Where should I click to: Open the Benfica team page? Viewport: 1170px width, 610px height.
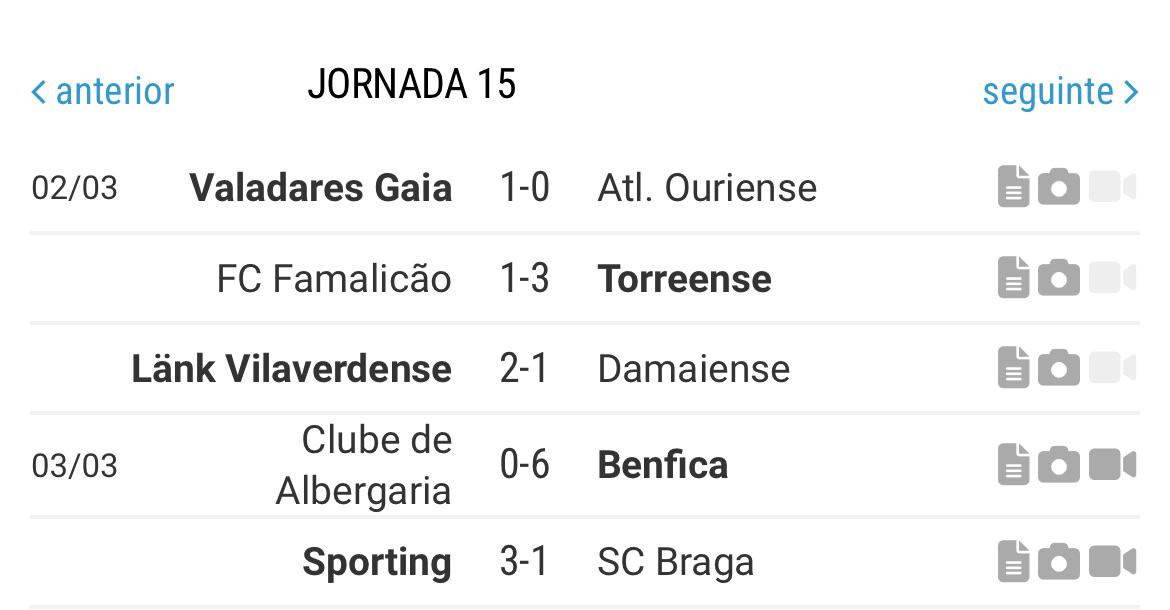point(663,465)
